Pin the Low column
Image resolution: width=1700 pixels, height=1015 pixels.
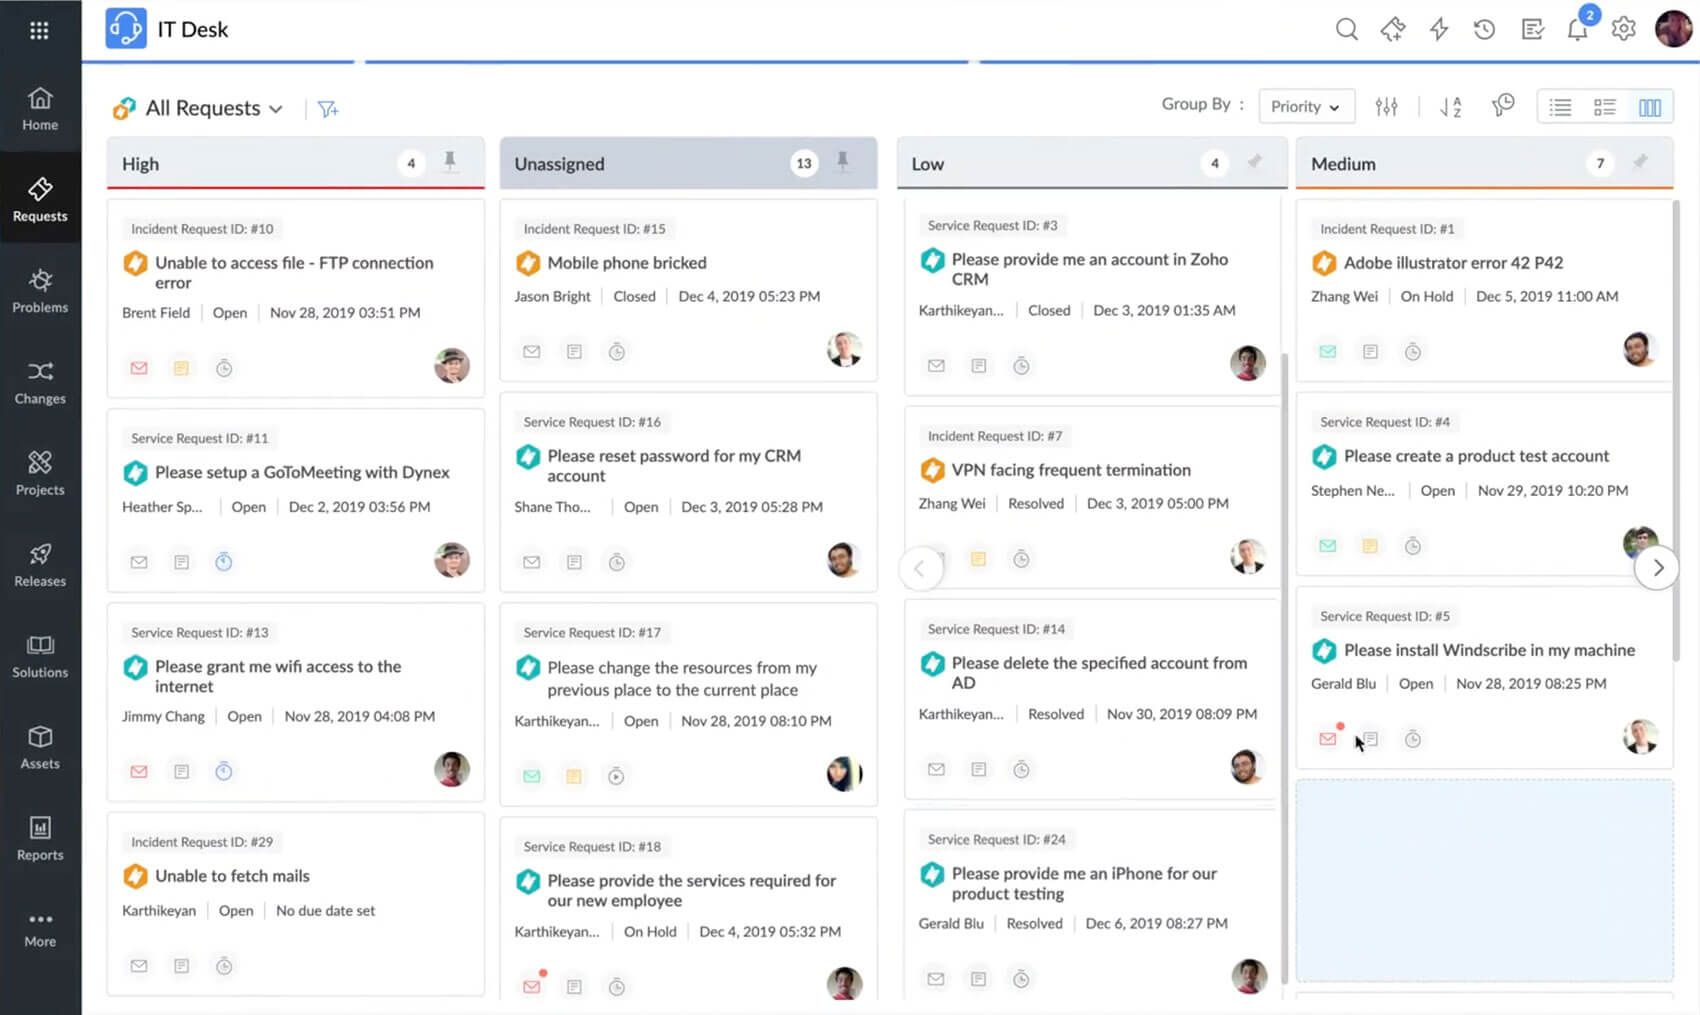1254,161
